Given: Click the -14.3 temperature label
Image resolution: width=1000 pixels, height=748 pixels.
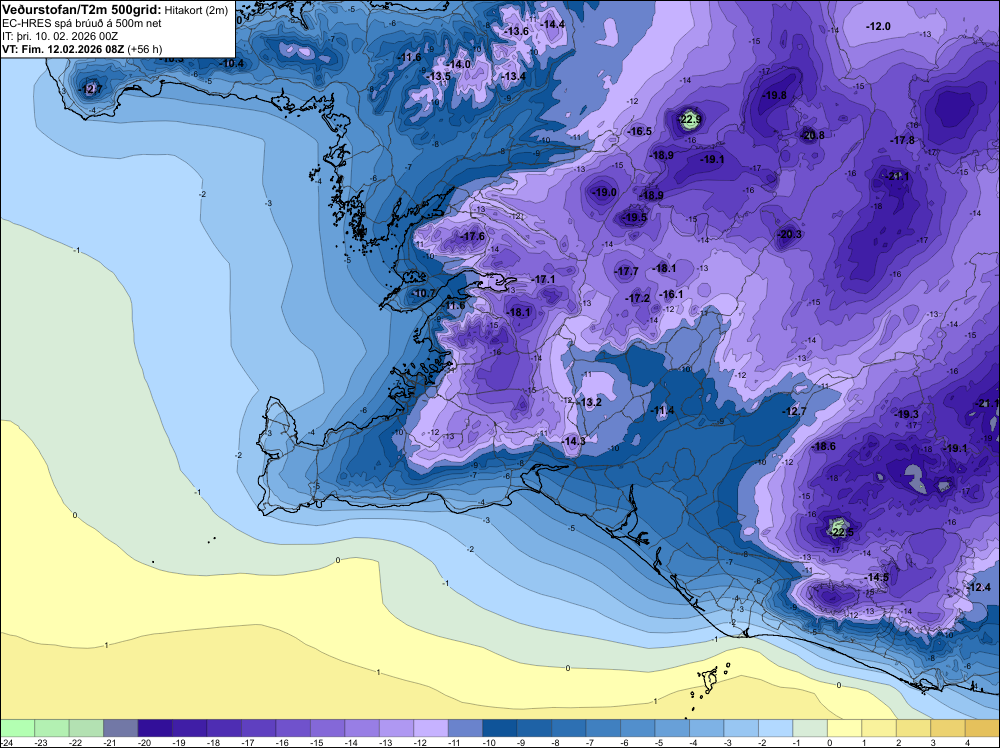Looking at the screenshot, I should [x=574, y=441].
